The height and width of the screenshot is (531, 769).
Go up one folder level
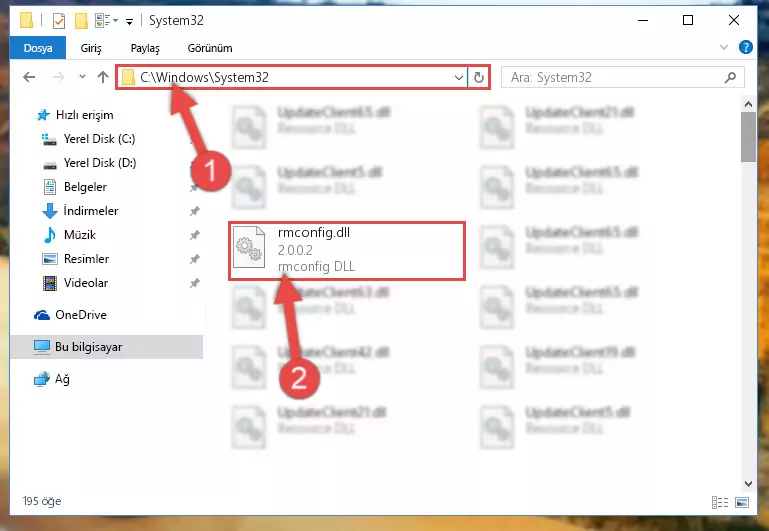coord(103,77)
